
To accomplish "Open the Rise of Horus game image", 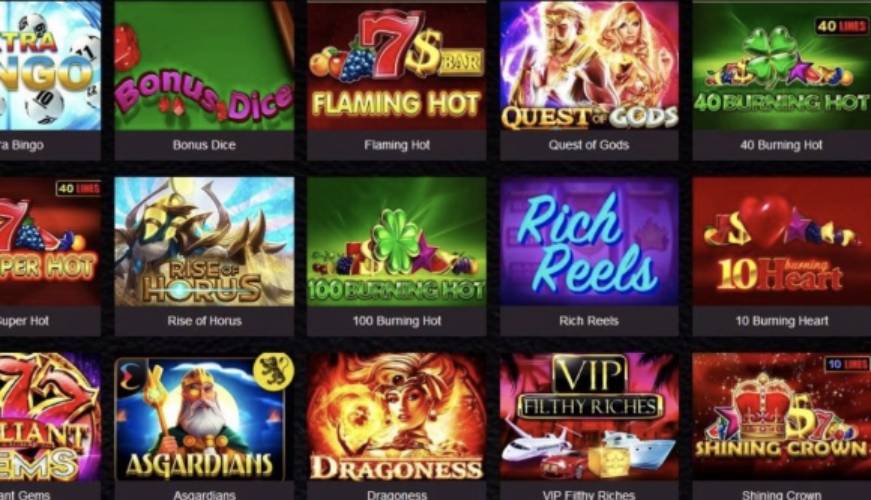I will click(204, 242).
